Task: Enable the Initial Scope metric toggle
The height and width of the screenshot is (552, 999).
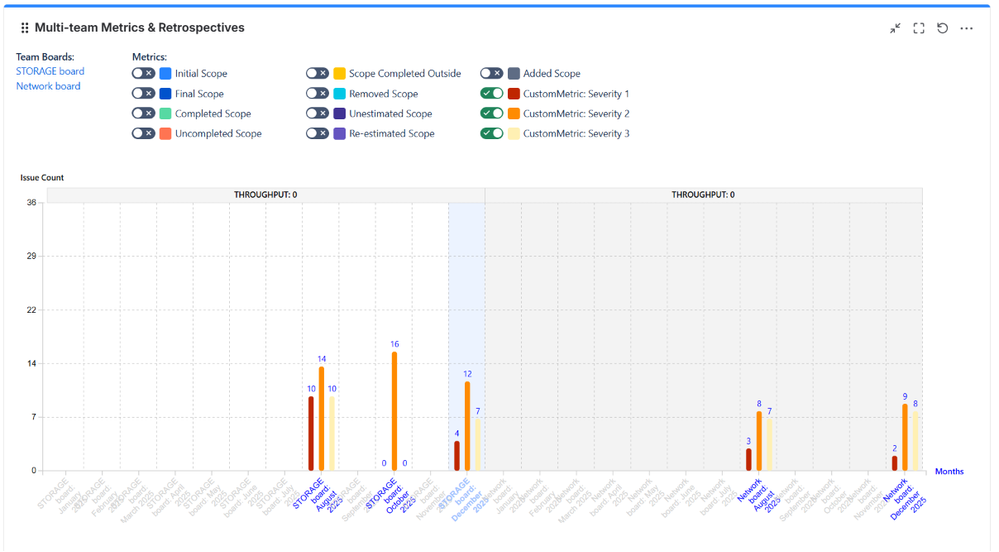Action: click(143, 73)
